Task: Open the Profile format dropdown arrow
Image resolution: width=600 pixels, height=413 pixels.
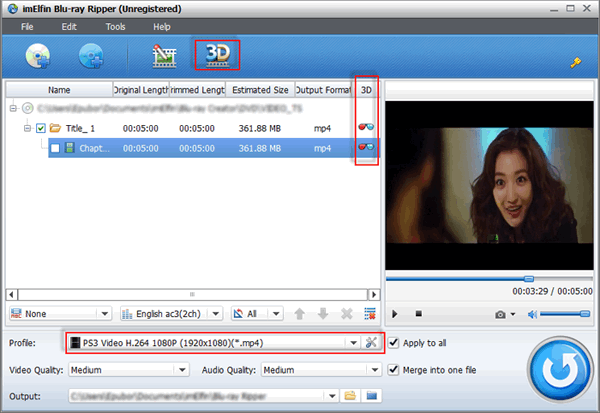Action: pyautogui.click(x=354, y=343)
